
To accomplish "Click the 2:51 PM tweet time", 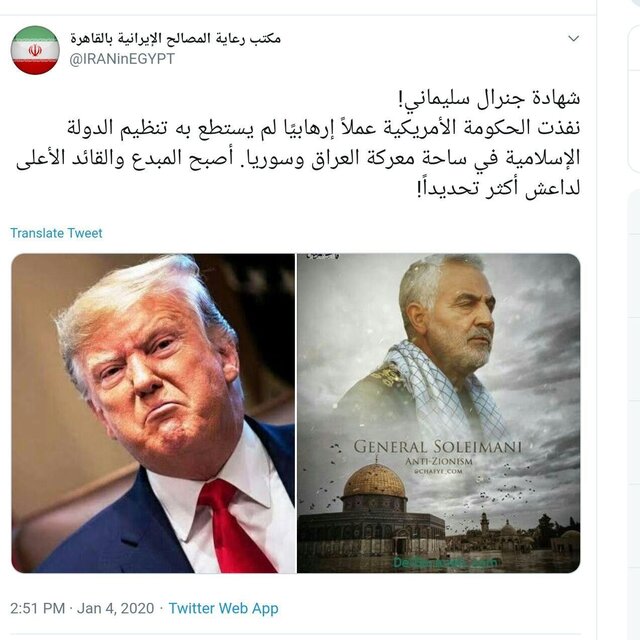I will click(x=38, y=608).
